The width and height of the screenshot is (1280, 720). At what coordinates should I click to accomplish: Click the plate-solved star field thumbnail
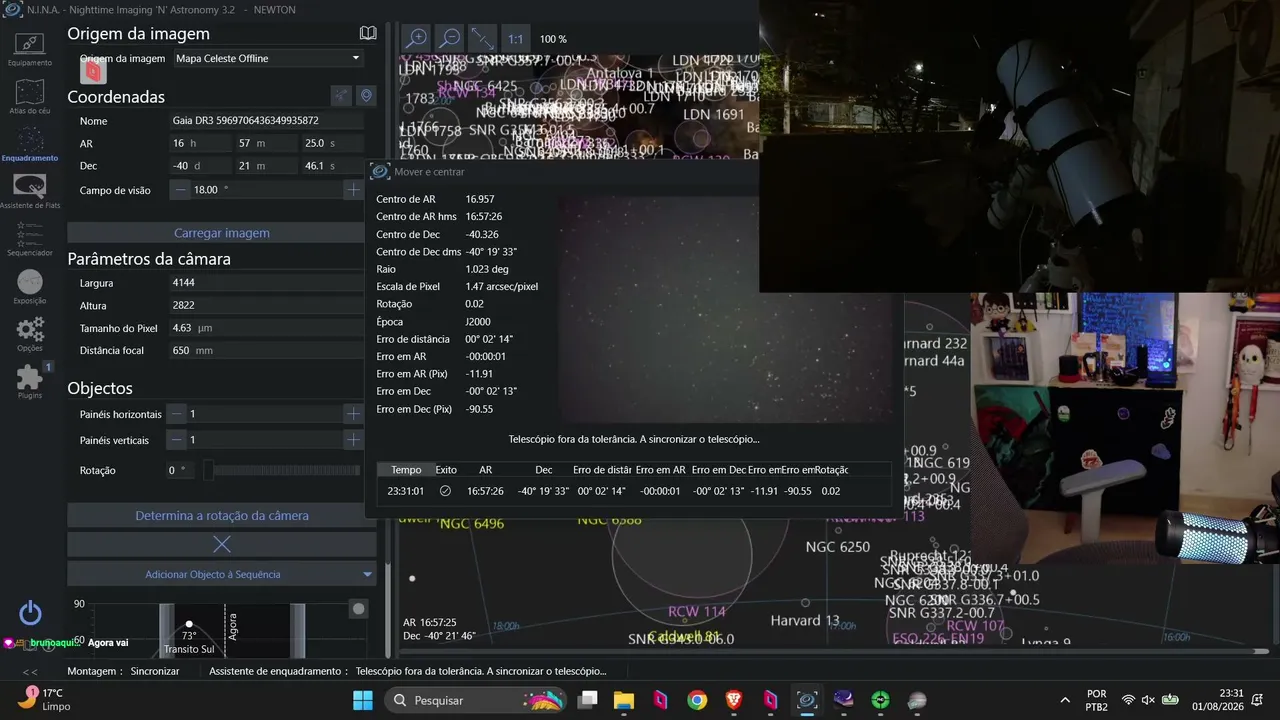coord(724,308)
